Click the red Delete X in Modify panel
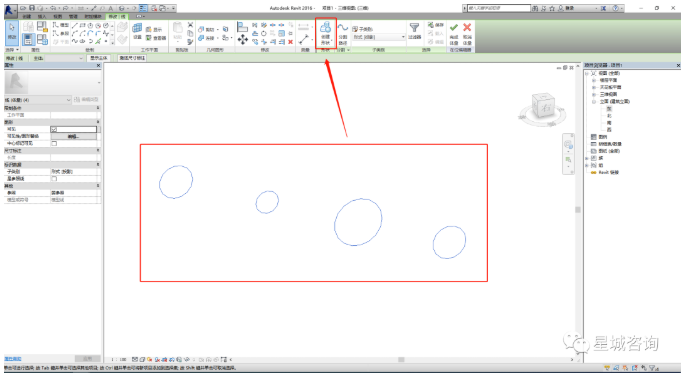This screenshot has height=379, width=688. pos(290,42)
